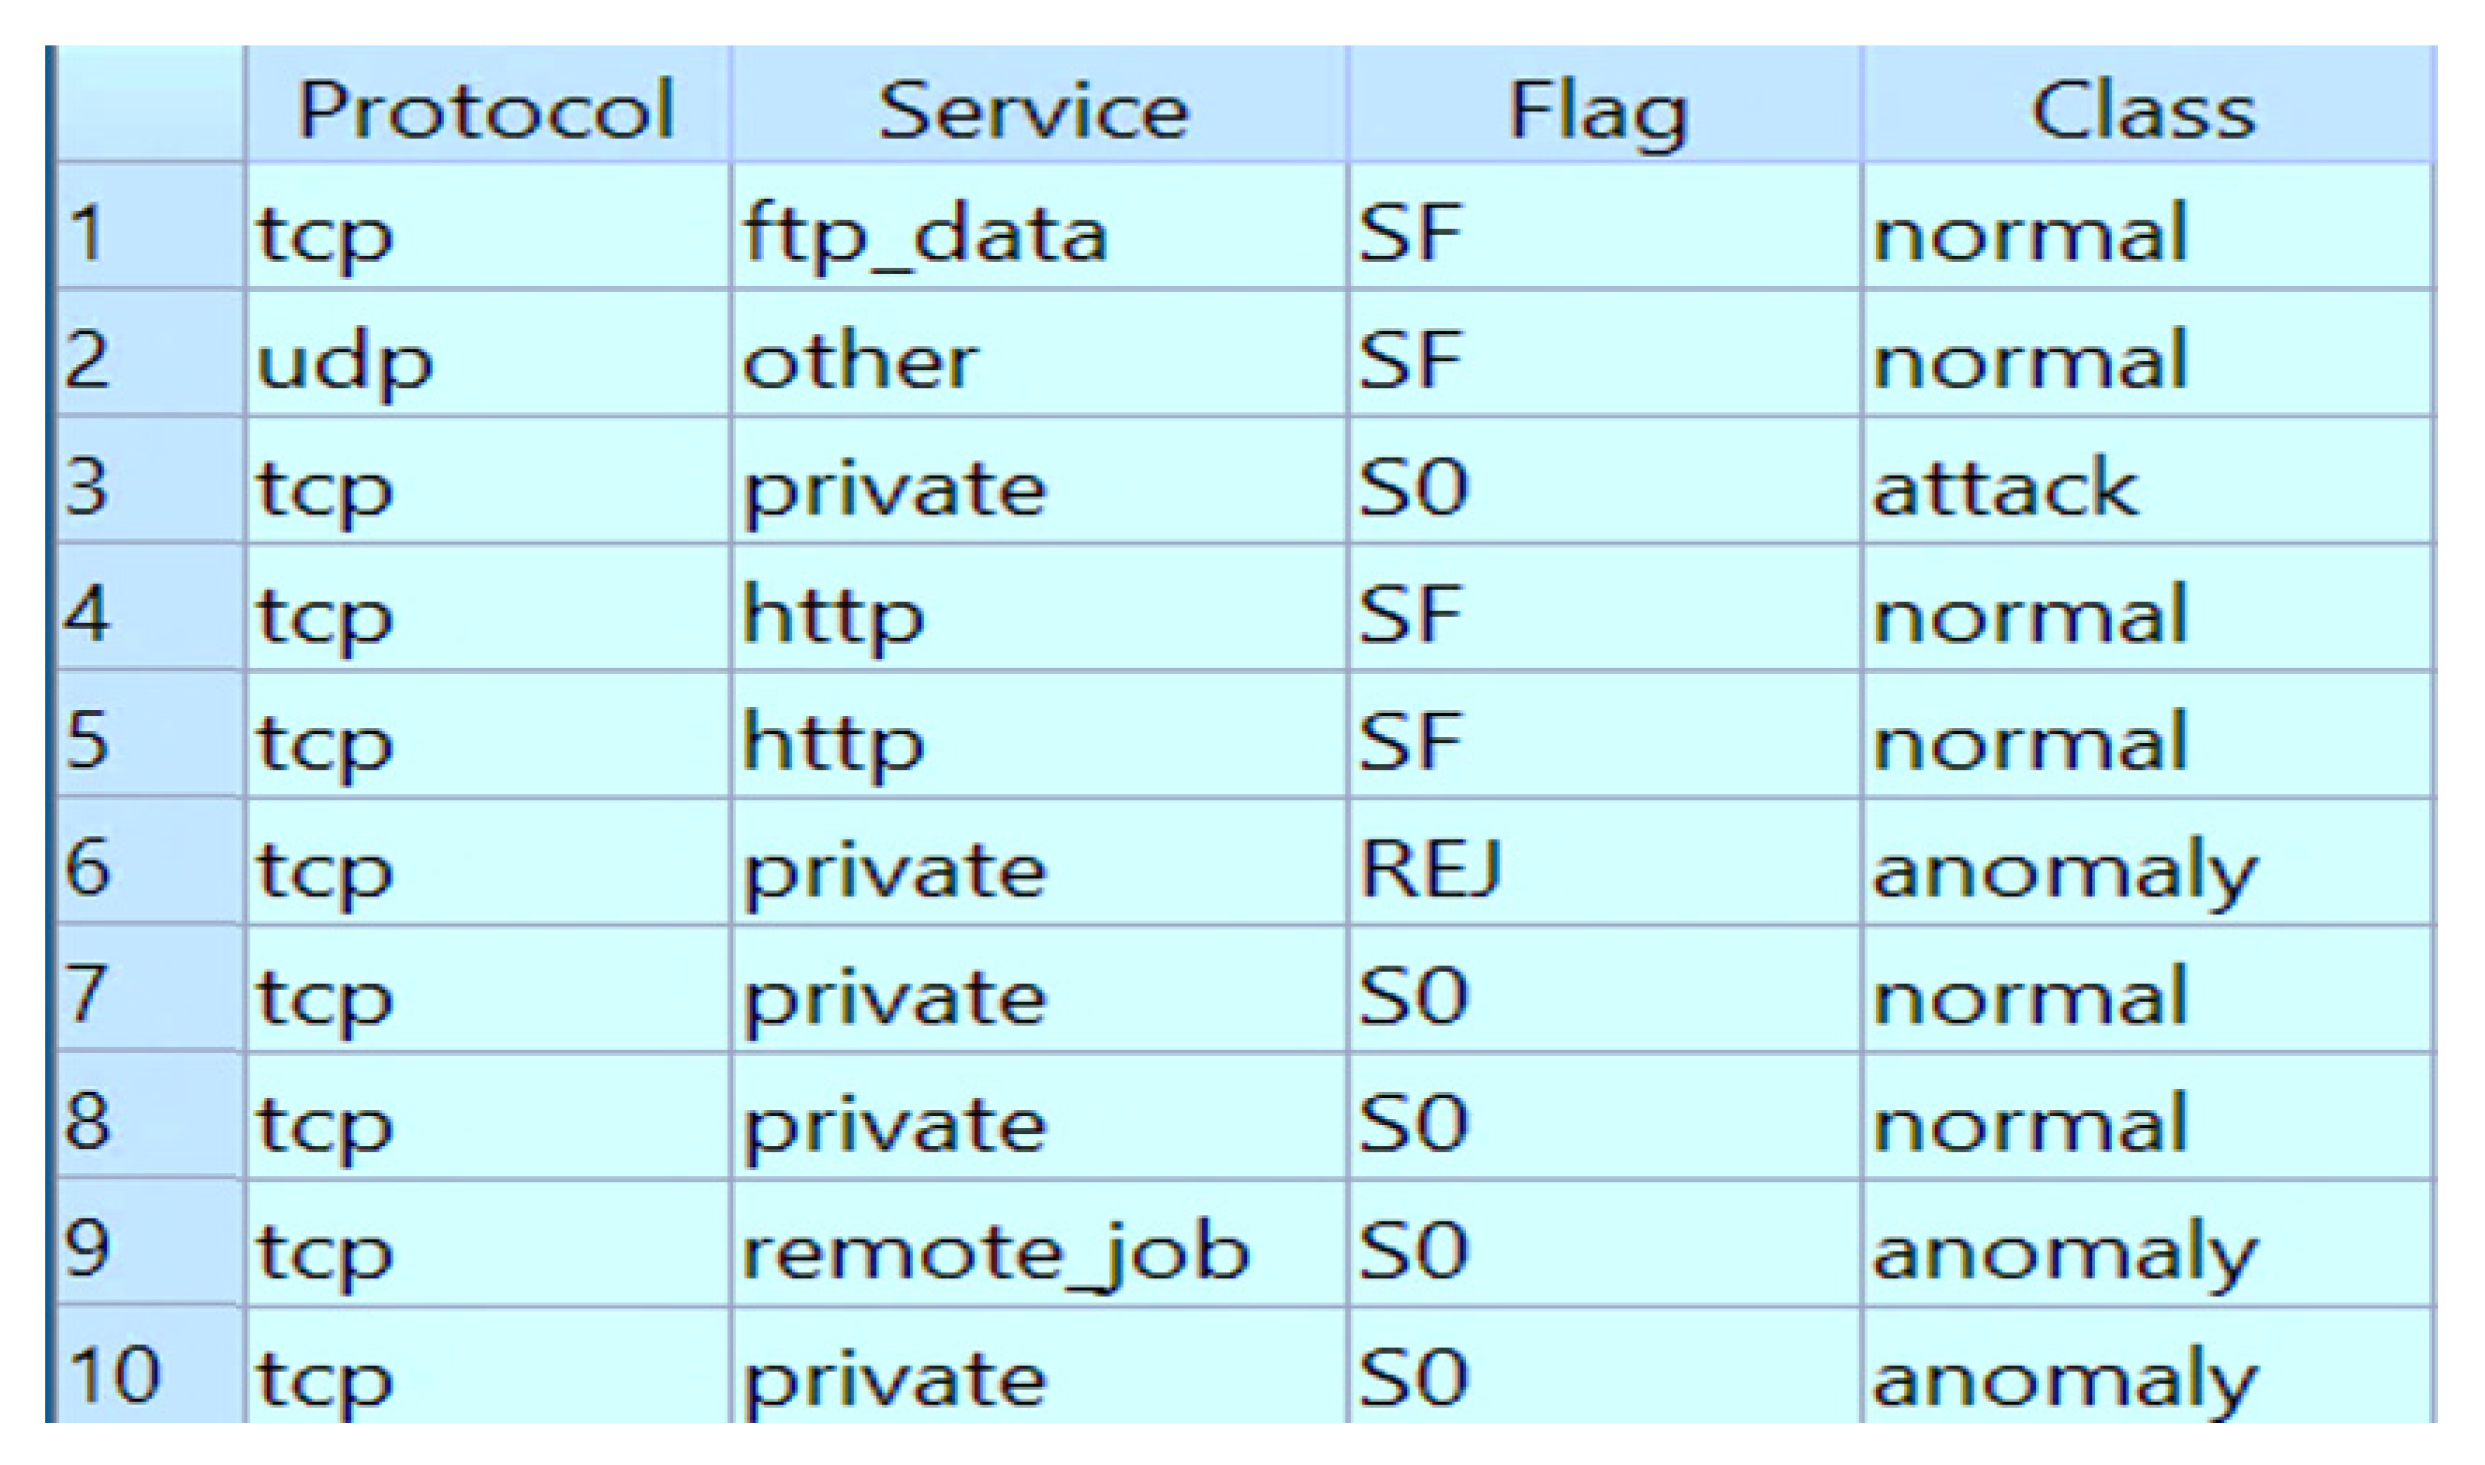Screen dimensions: 2485x1465
Task: Select row 5 tcp protocol cell
Action: click(325, 741)
